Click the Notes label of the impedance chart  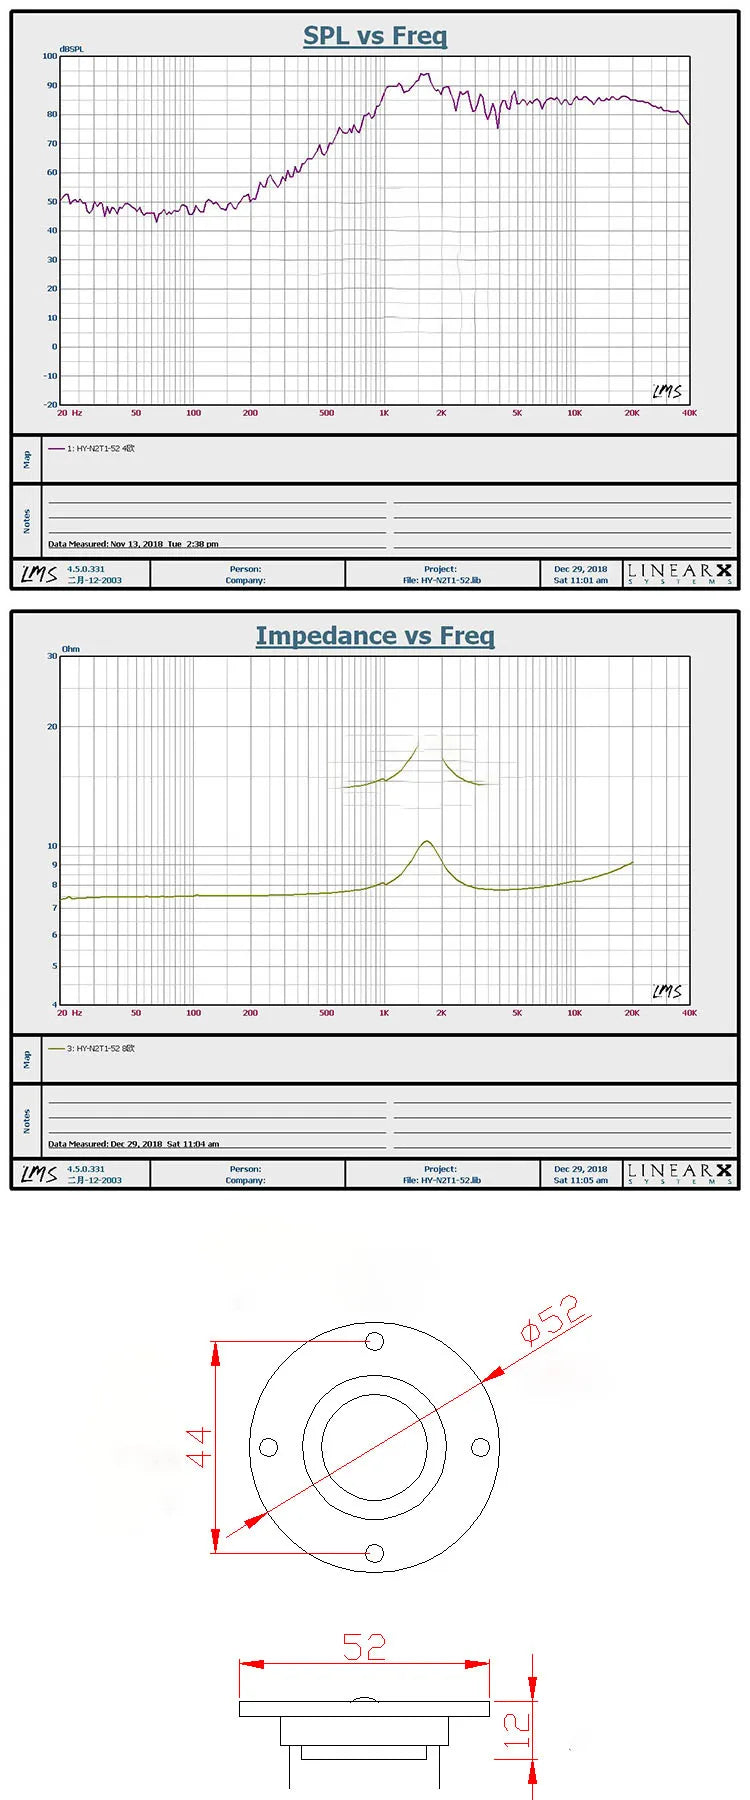click(27, 1121)
